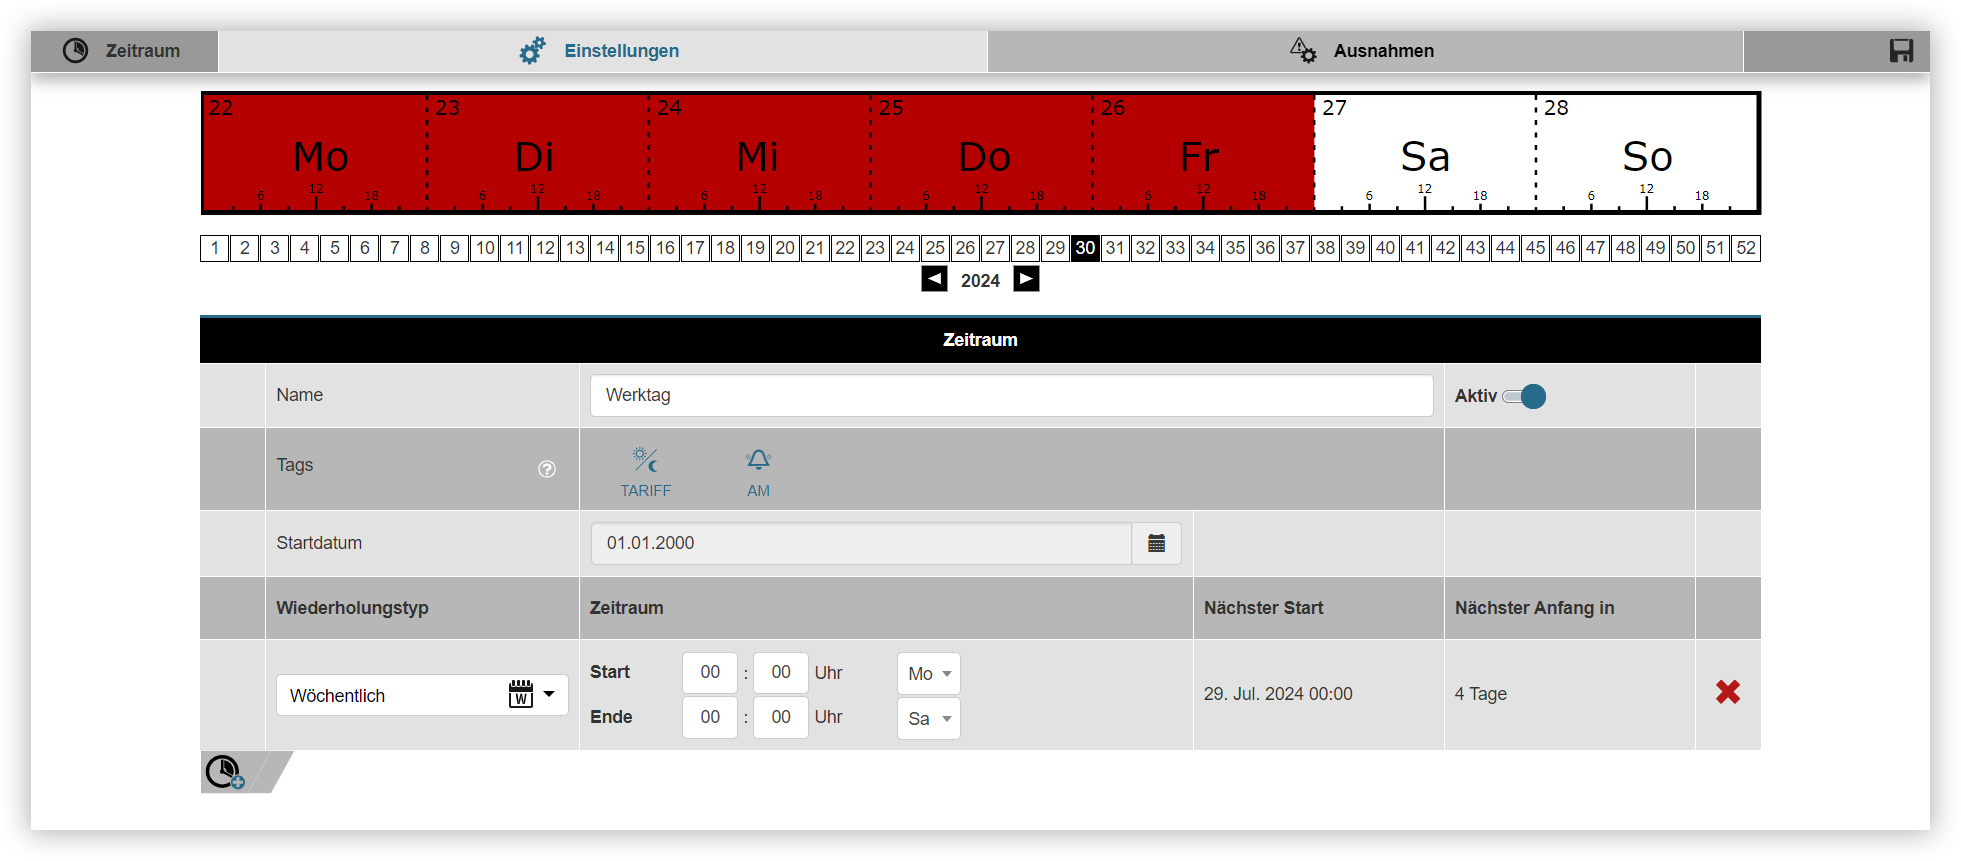Expand the end day Sa dropdown

[928, 719]
